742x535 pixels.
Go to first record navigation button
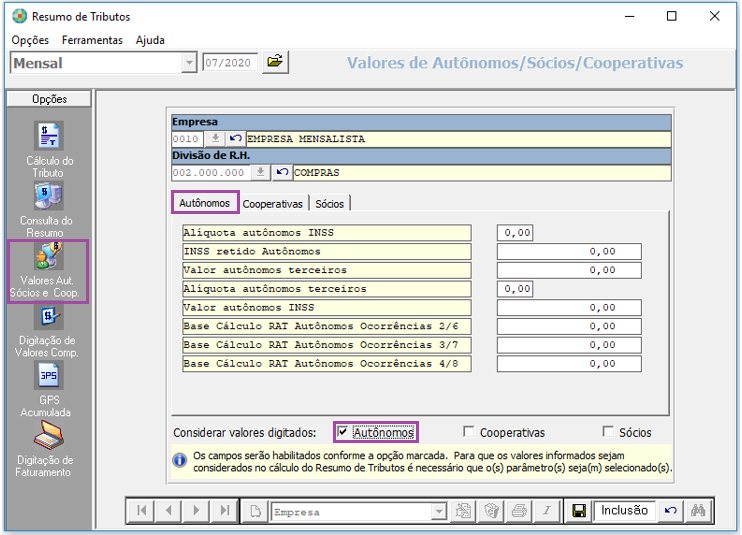[141, 510]
